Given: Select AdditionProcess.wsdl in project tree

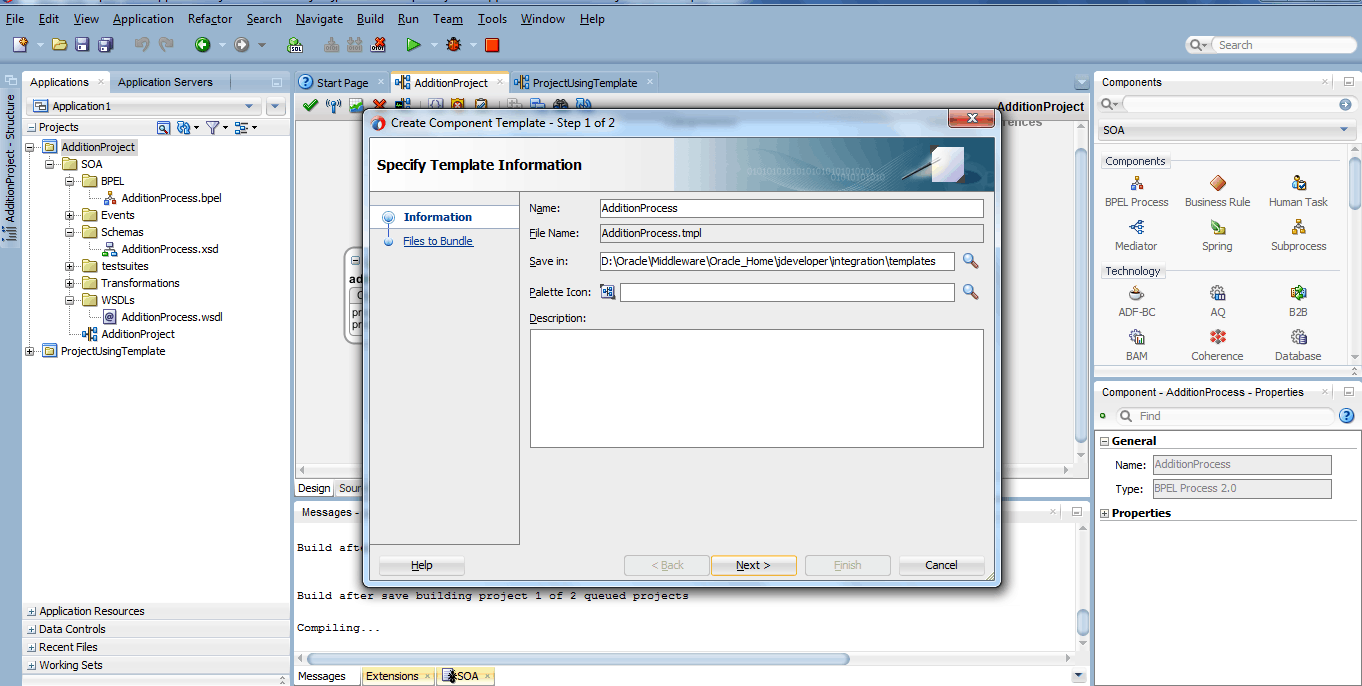Looking at the screenshot, I should (172, 317).
